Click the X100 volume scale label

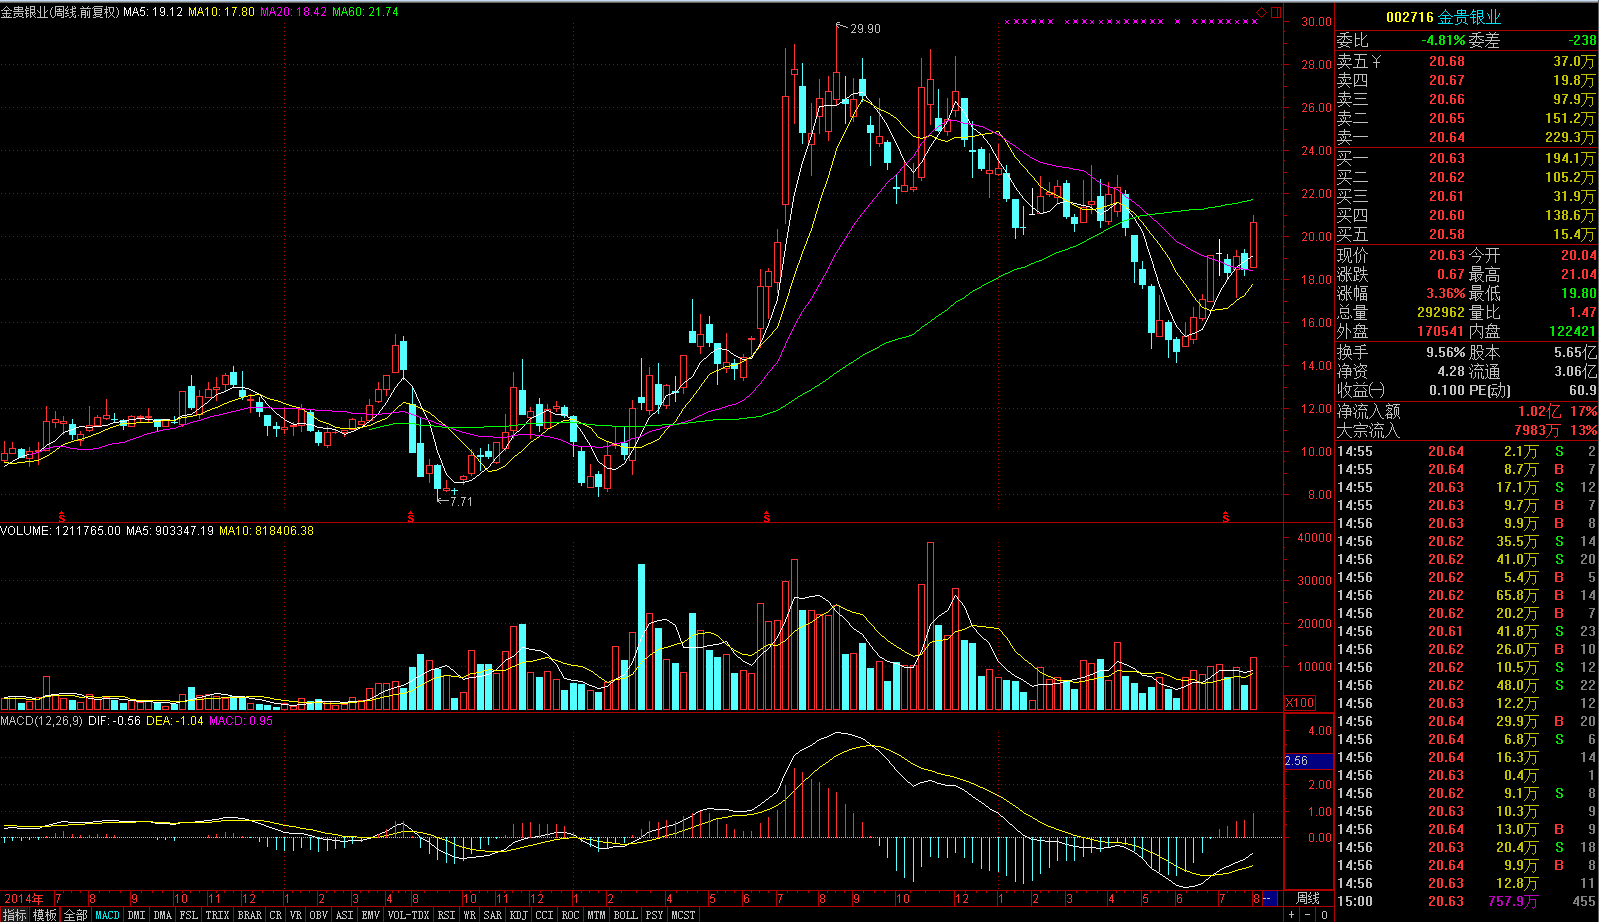pyautogui.click(x=1300, y=703)
